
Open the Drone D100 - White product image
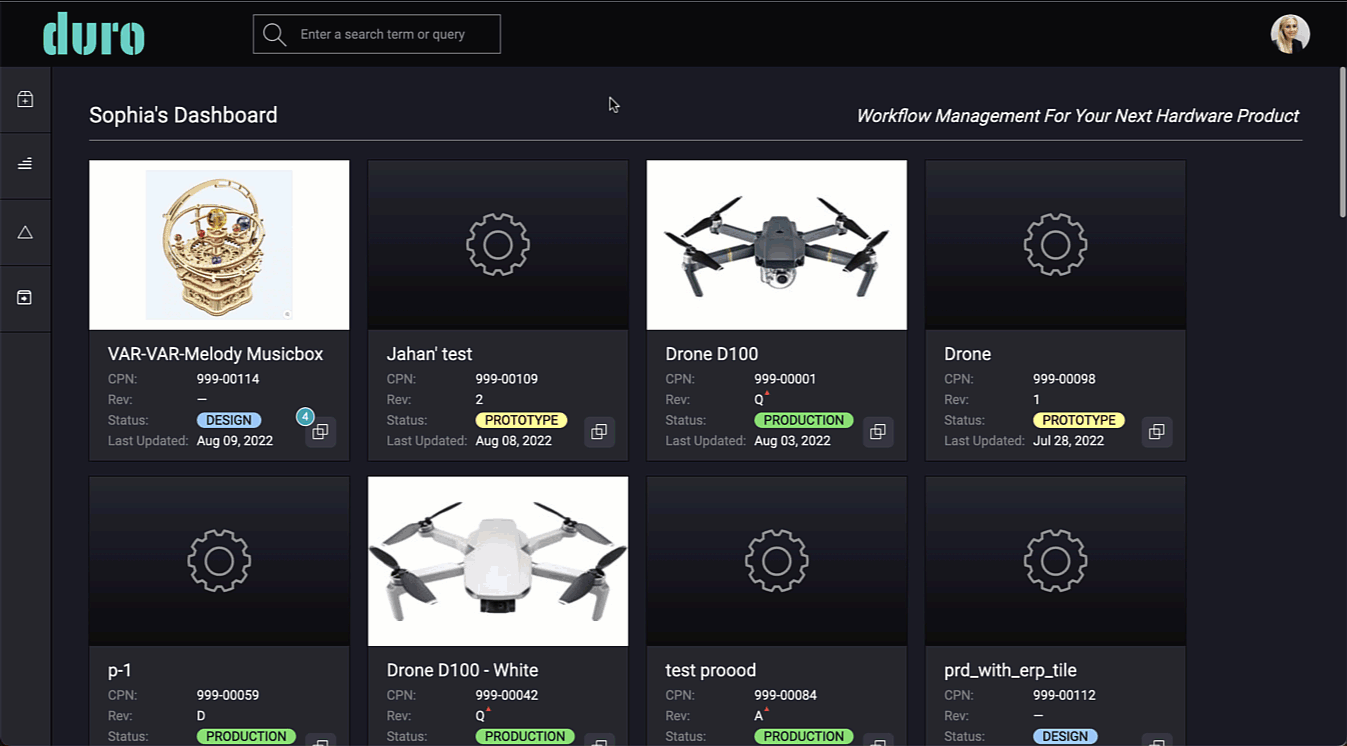pyautogui.click(x=498, y=561)
